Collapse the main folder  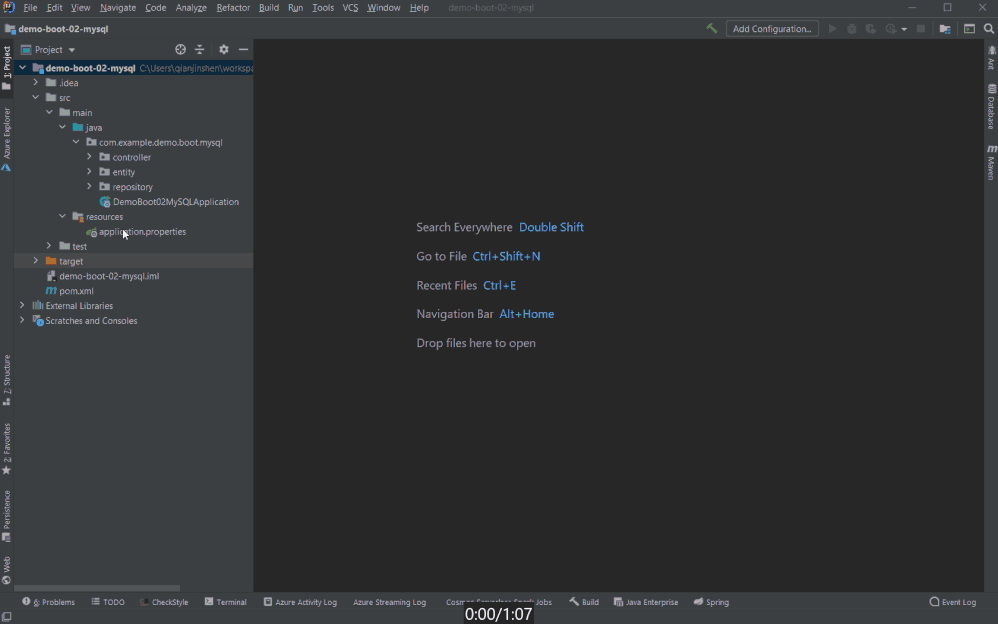[x=49, y=112]
